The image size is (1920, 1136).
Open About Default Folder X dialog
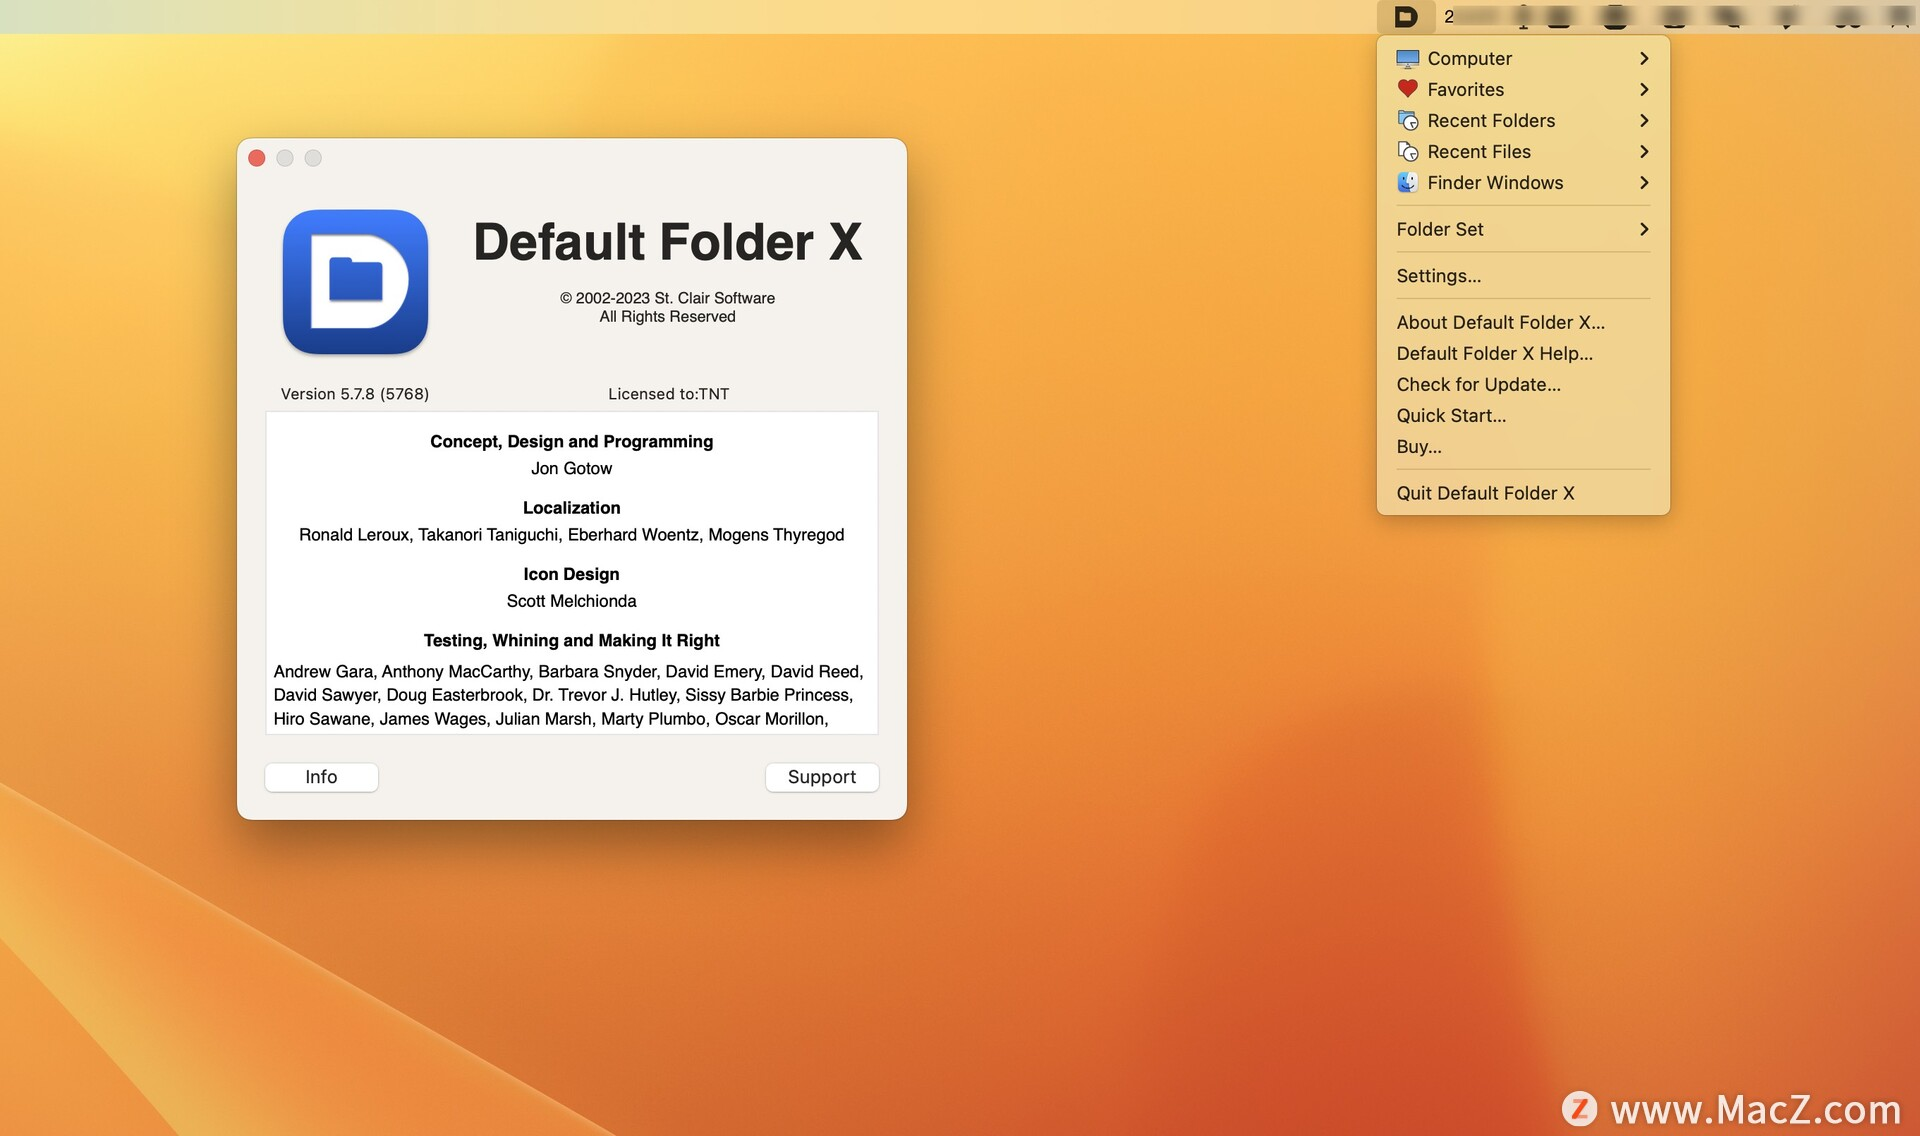pyautogui.click(x=1499, y=322)
